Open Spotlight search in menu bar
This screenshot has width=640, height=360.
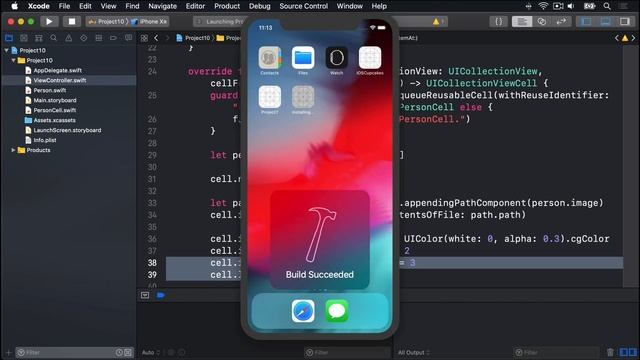pos(607,6)
